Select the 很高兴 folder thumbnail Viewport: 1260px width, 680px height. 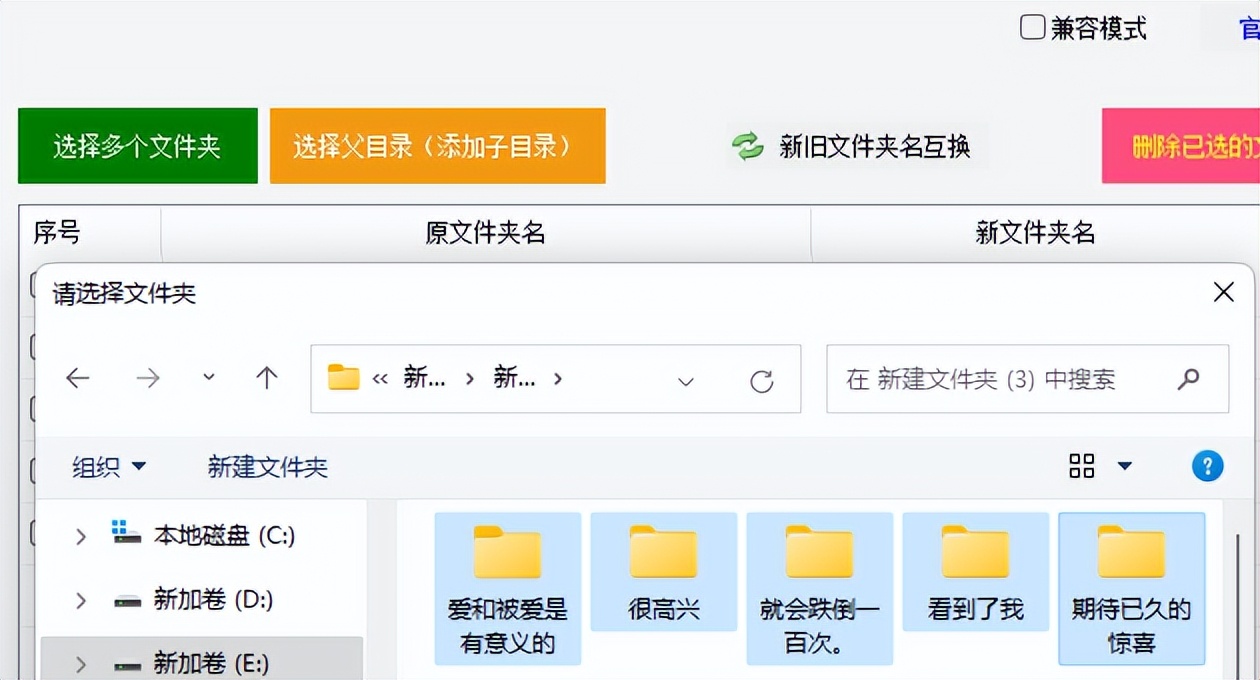(x=663, y=572)
